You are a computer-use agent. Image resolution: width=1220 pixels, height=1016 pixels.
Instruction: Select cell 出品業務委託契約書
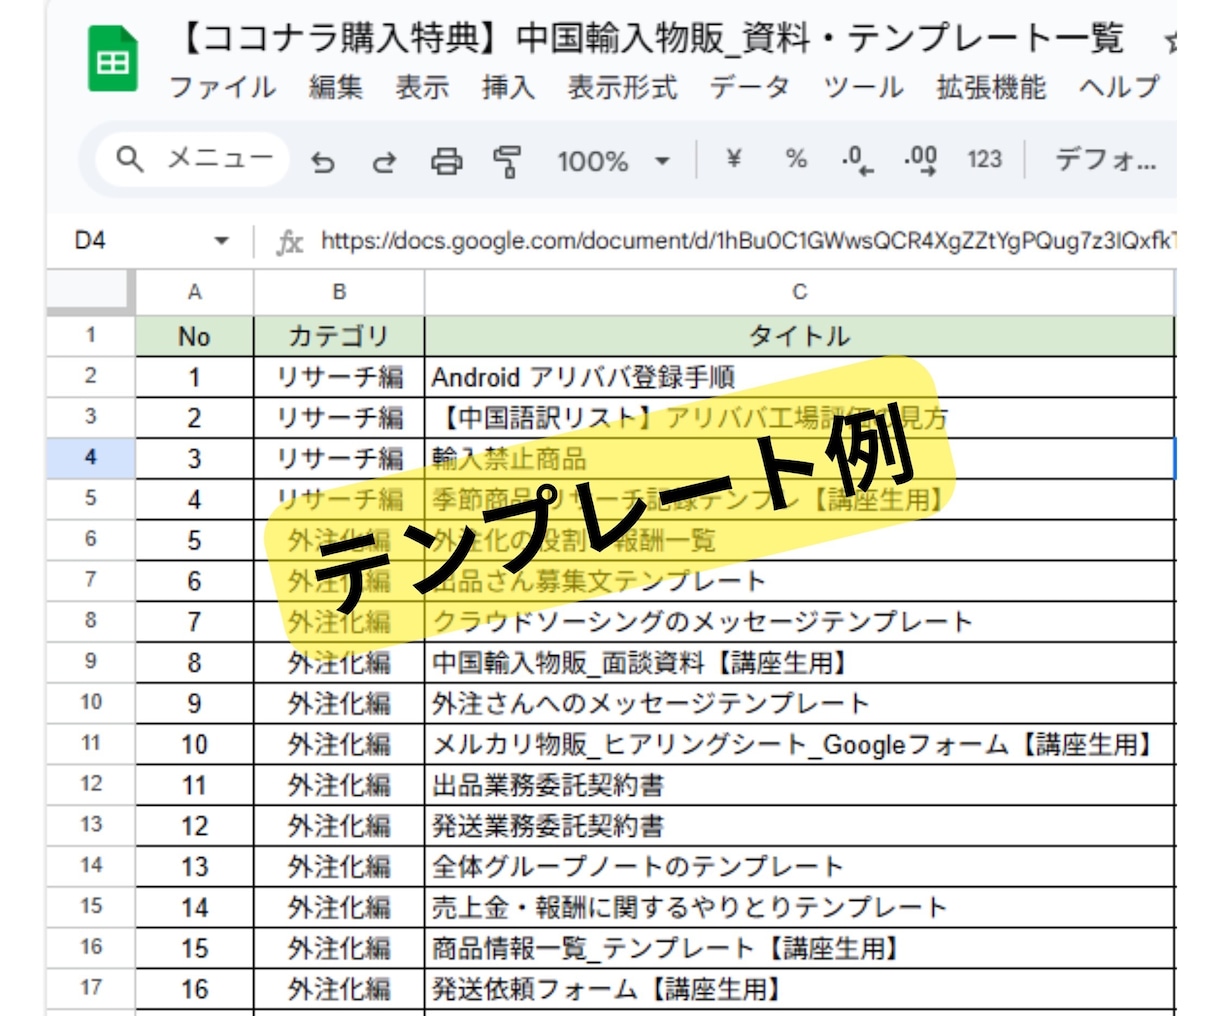(799, 785)
